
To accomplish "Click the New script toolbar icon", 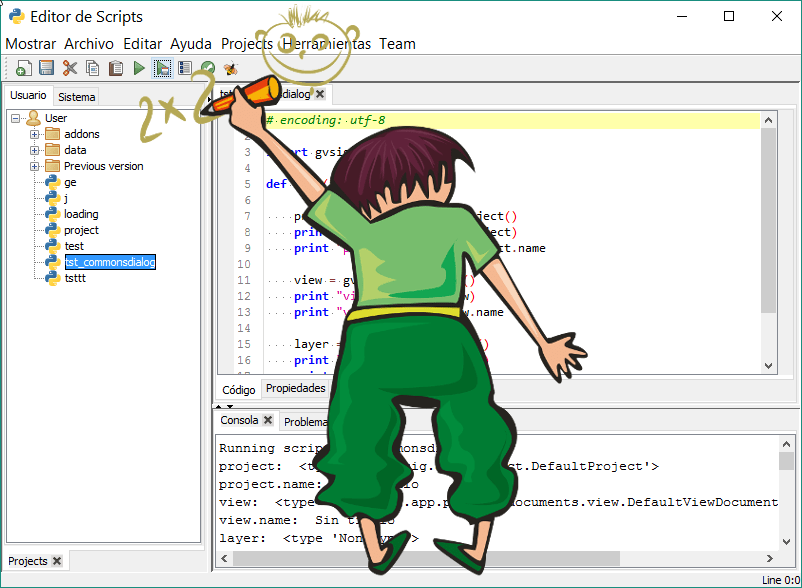I will pyautogui.click(x=24, y=68).
